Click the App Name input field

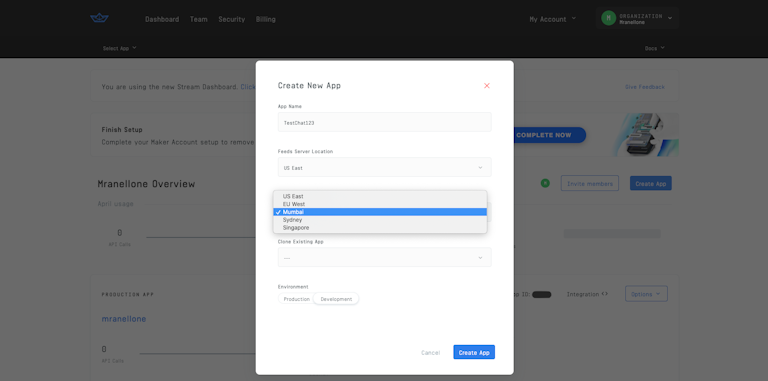(x=384, y=122)
